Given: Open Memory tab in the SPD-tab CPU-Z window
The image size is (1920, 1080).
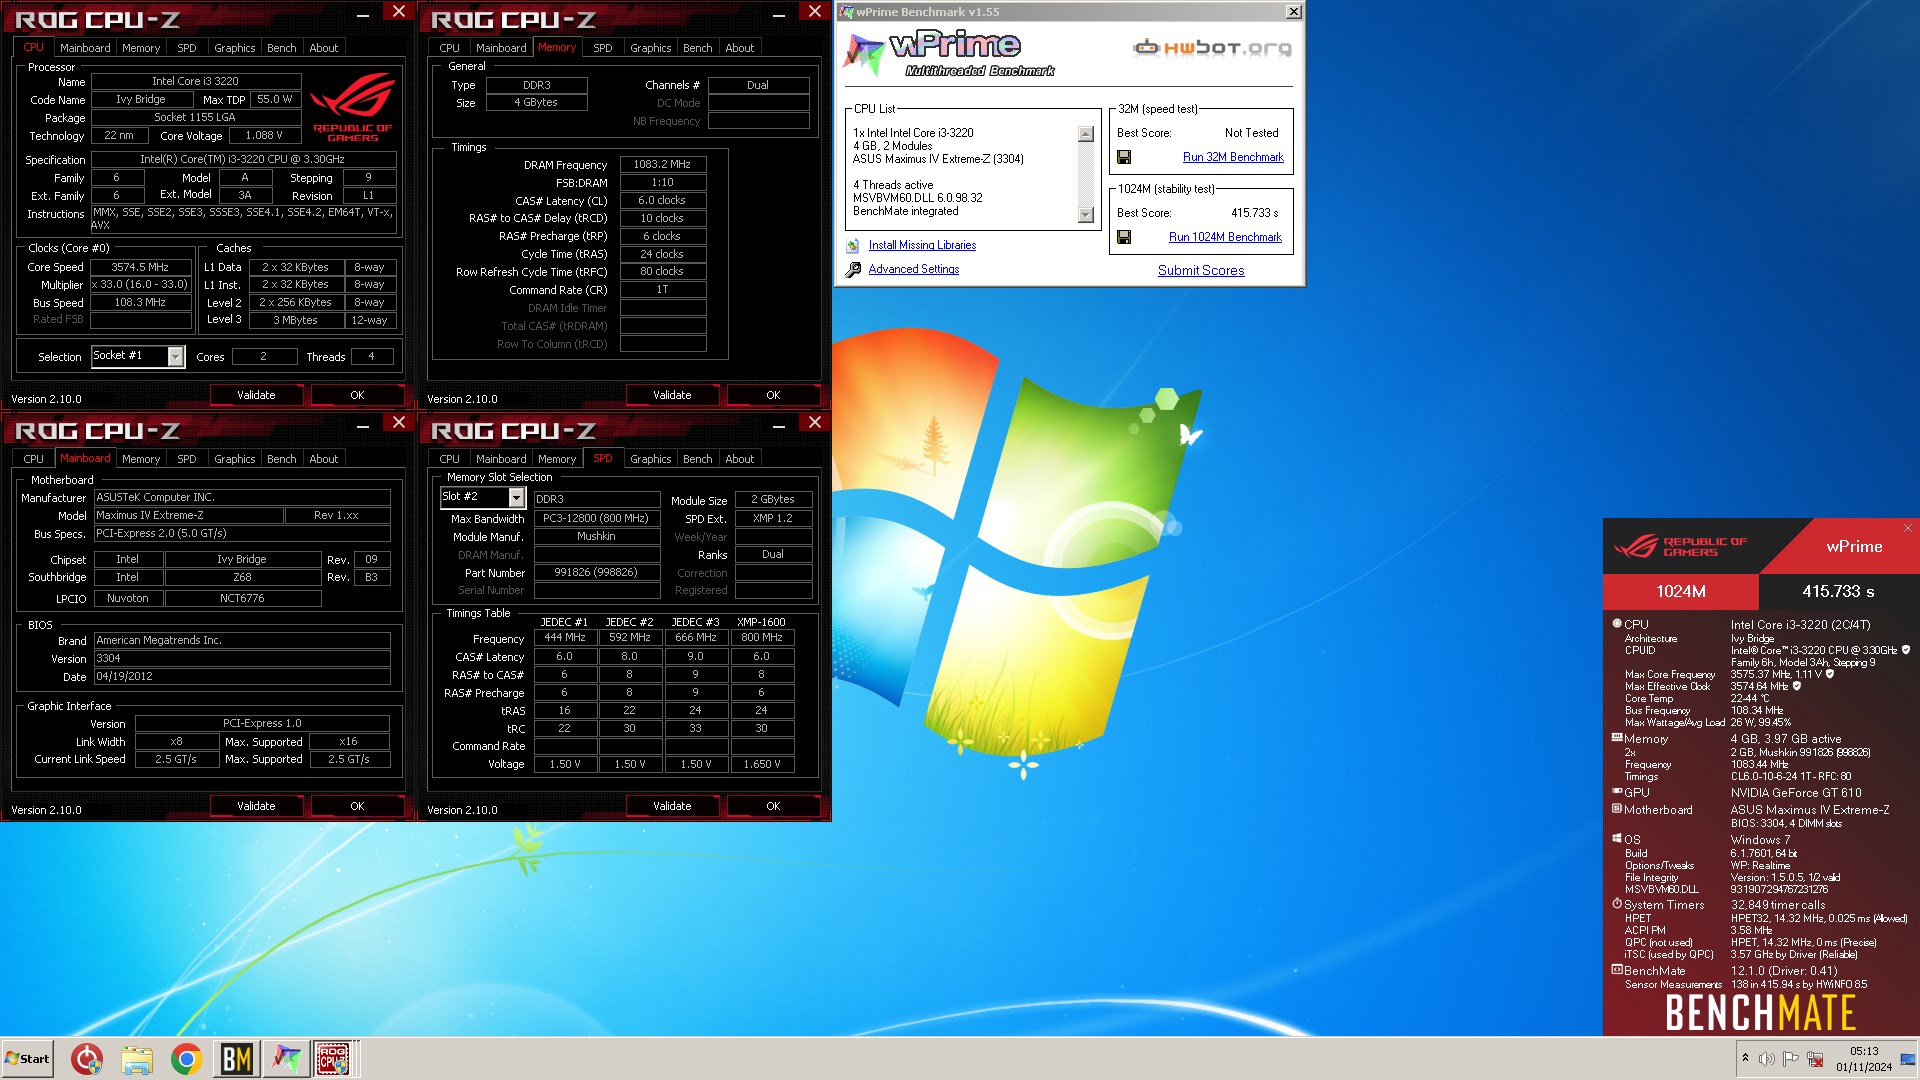Looking at the screenshot, I should (x=557, y=459).
